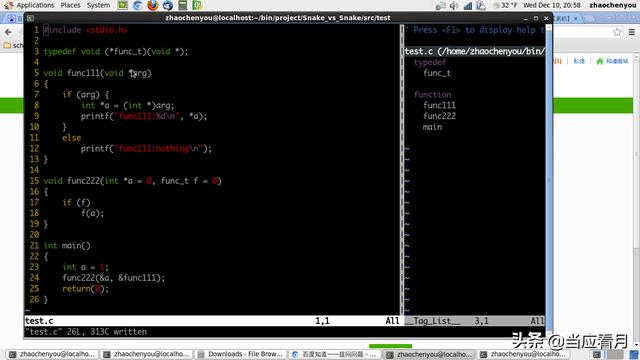
Task: Click the terminal's vertical scrollbar
Action: pyautogui.click(x=549, y=180)
